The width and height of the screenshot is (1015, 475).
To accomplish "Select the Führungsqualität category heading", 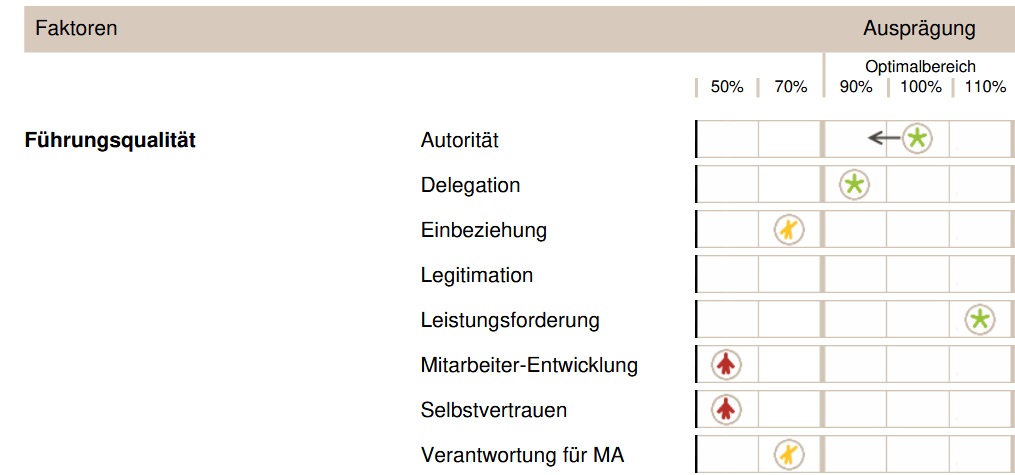I will (110, 140).
